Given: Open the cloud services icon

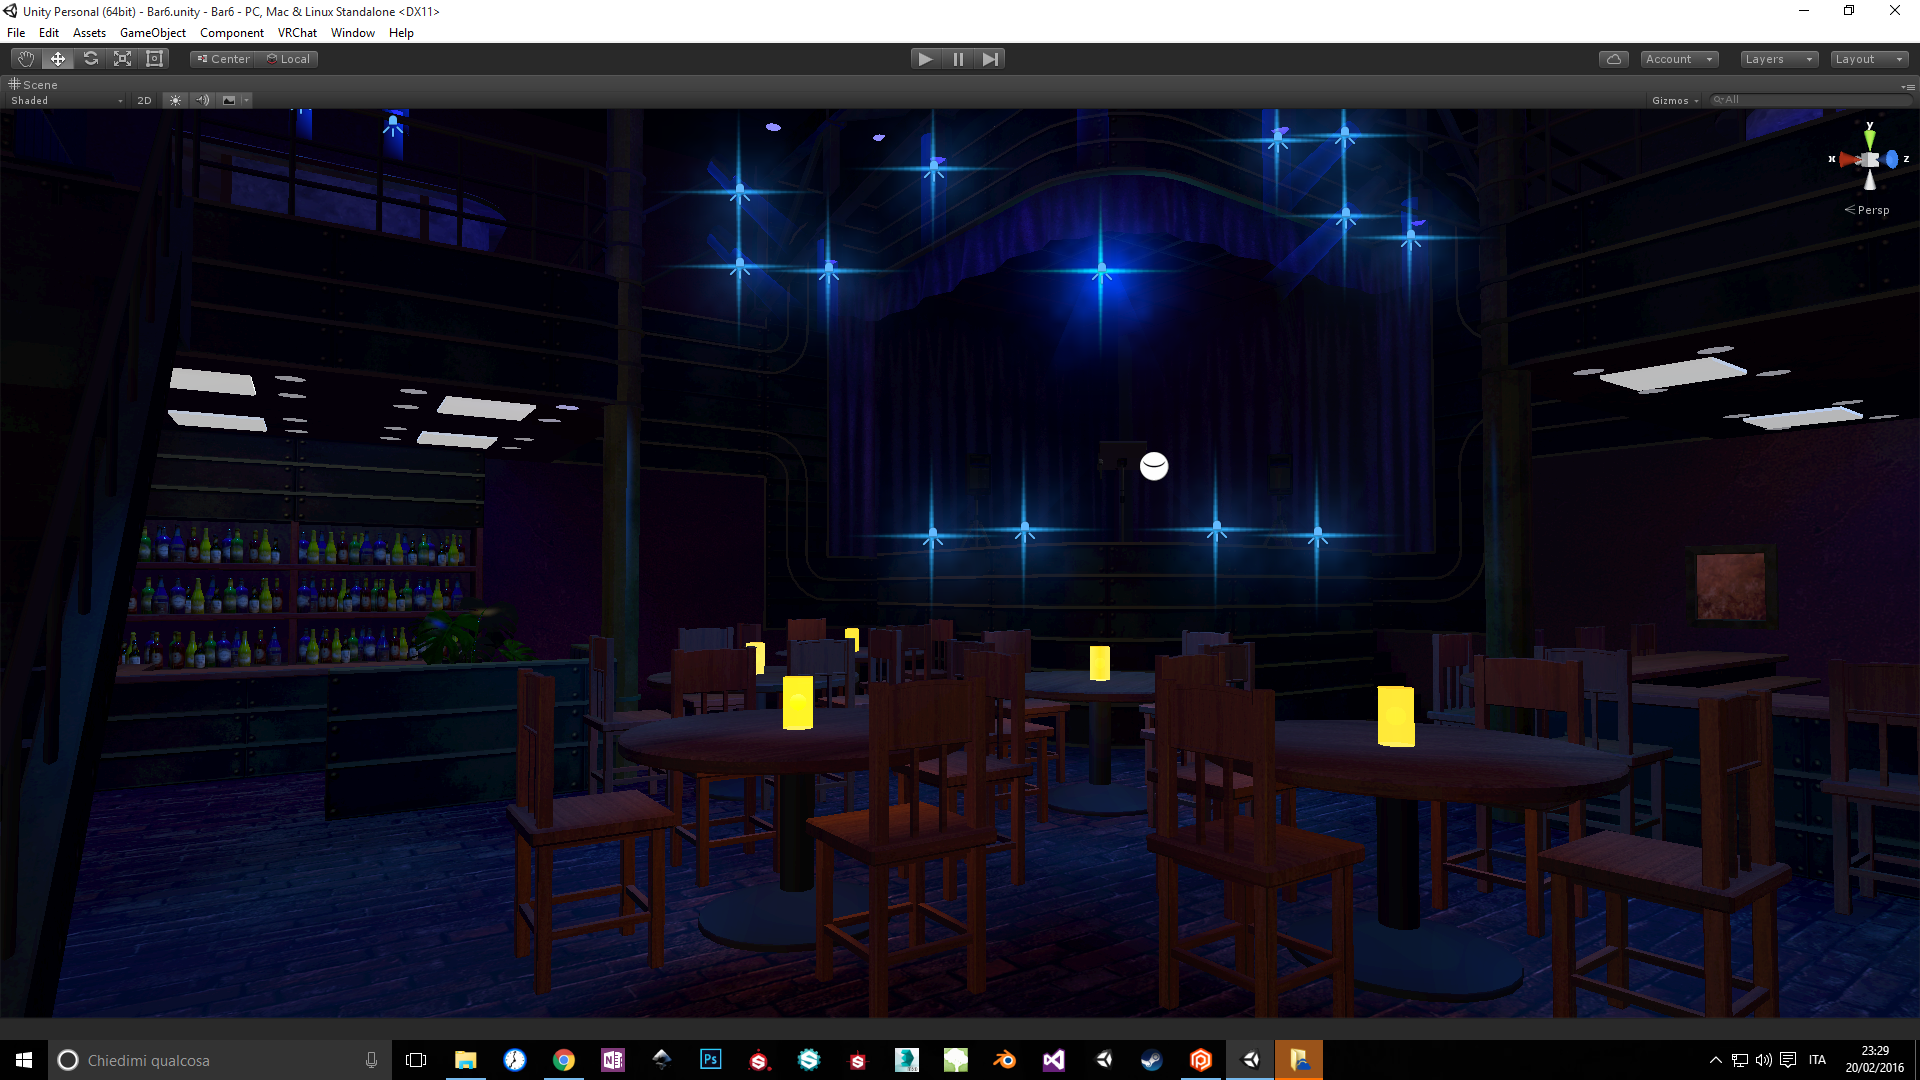Looking at the screenshot, I should point(1613,59).
